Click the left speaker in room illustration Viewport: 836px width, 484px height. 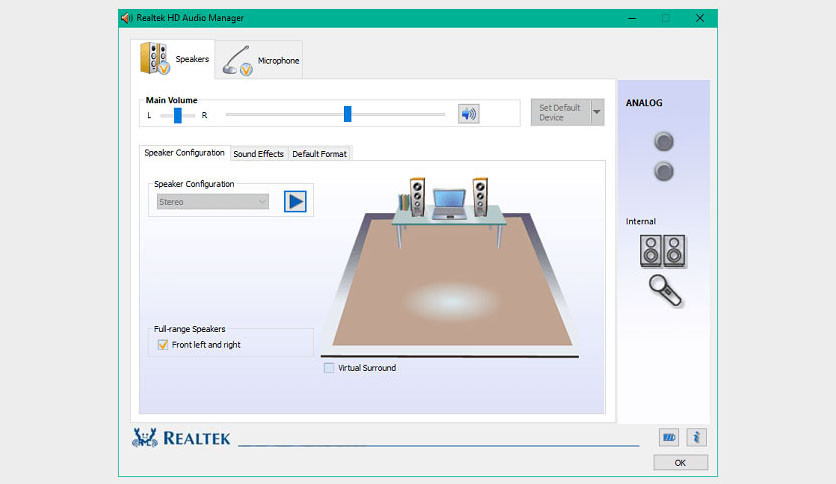(x=417, y=196)
